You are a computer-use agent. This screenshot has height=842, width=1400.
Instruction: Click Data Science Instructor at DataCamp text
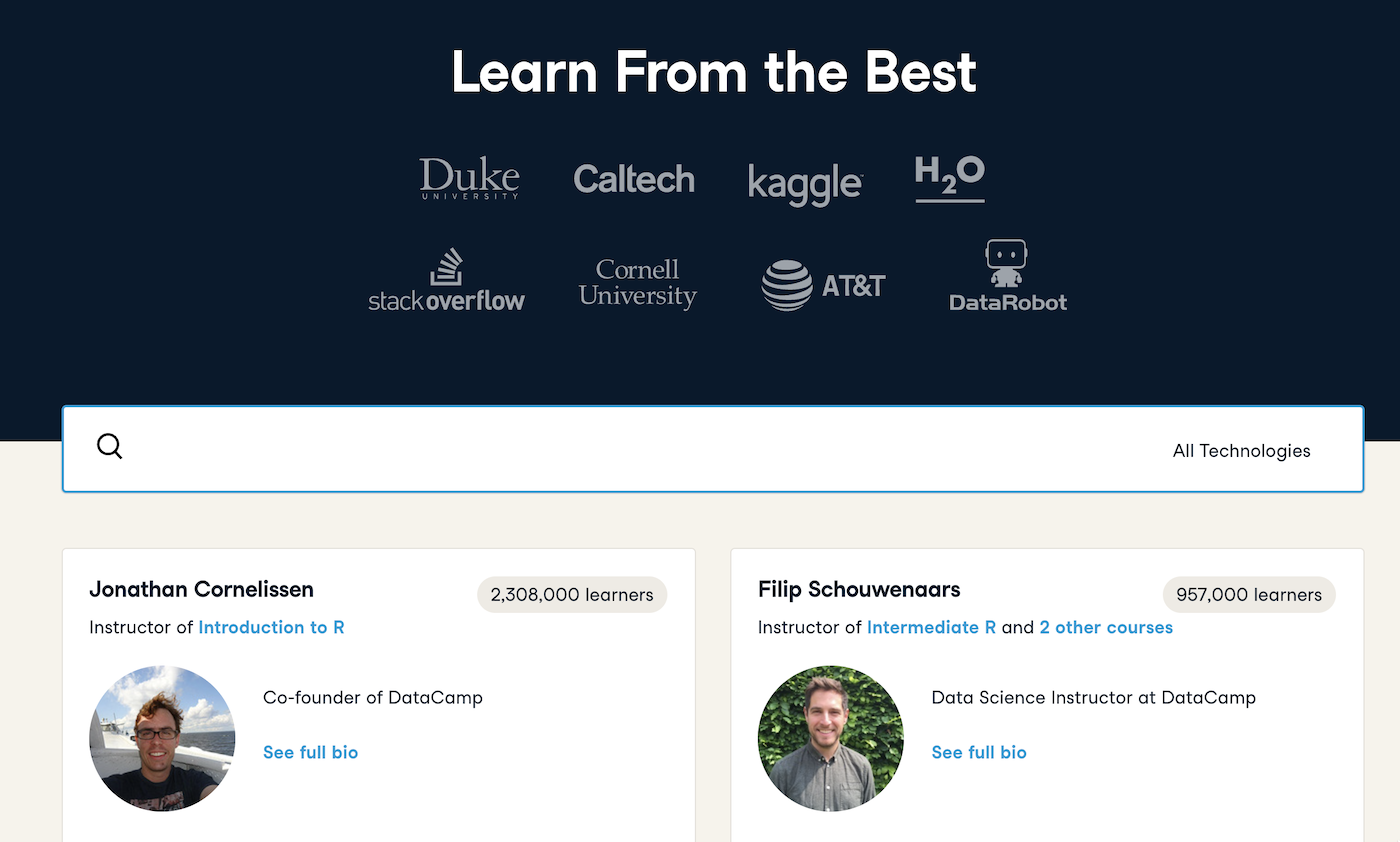[x=1093, y=698]
